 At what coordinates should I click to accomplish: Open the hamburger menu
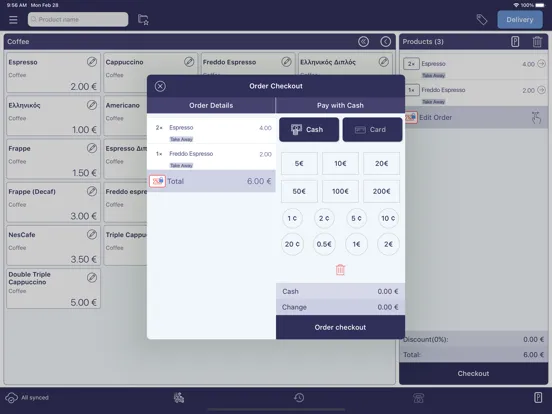click(x=13, y=20)
